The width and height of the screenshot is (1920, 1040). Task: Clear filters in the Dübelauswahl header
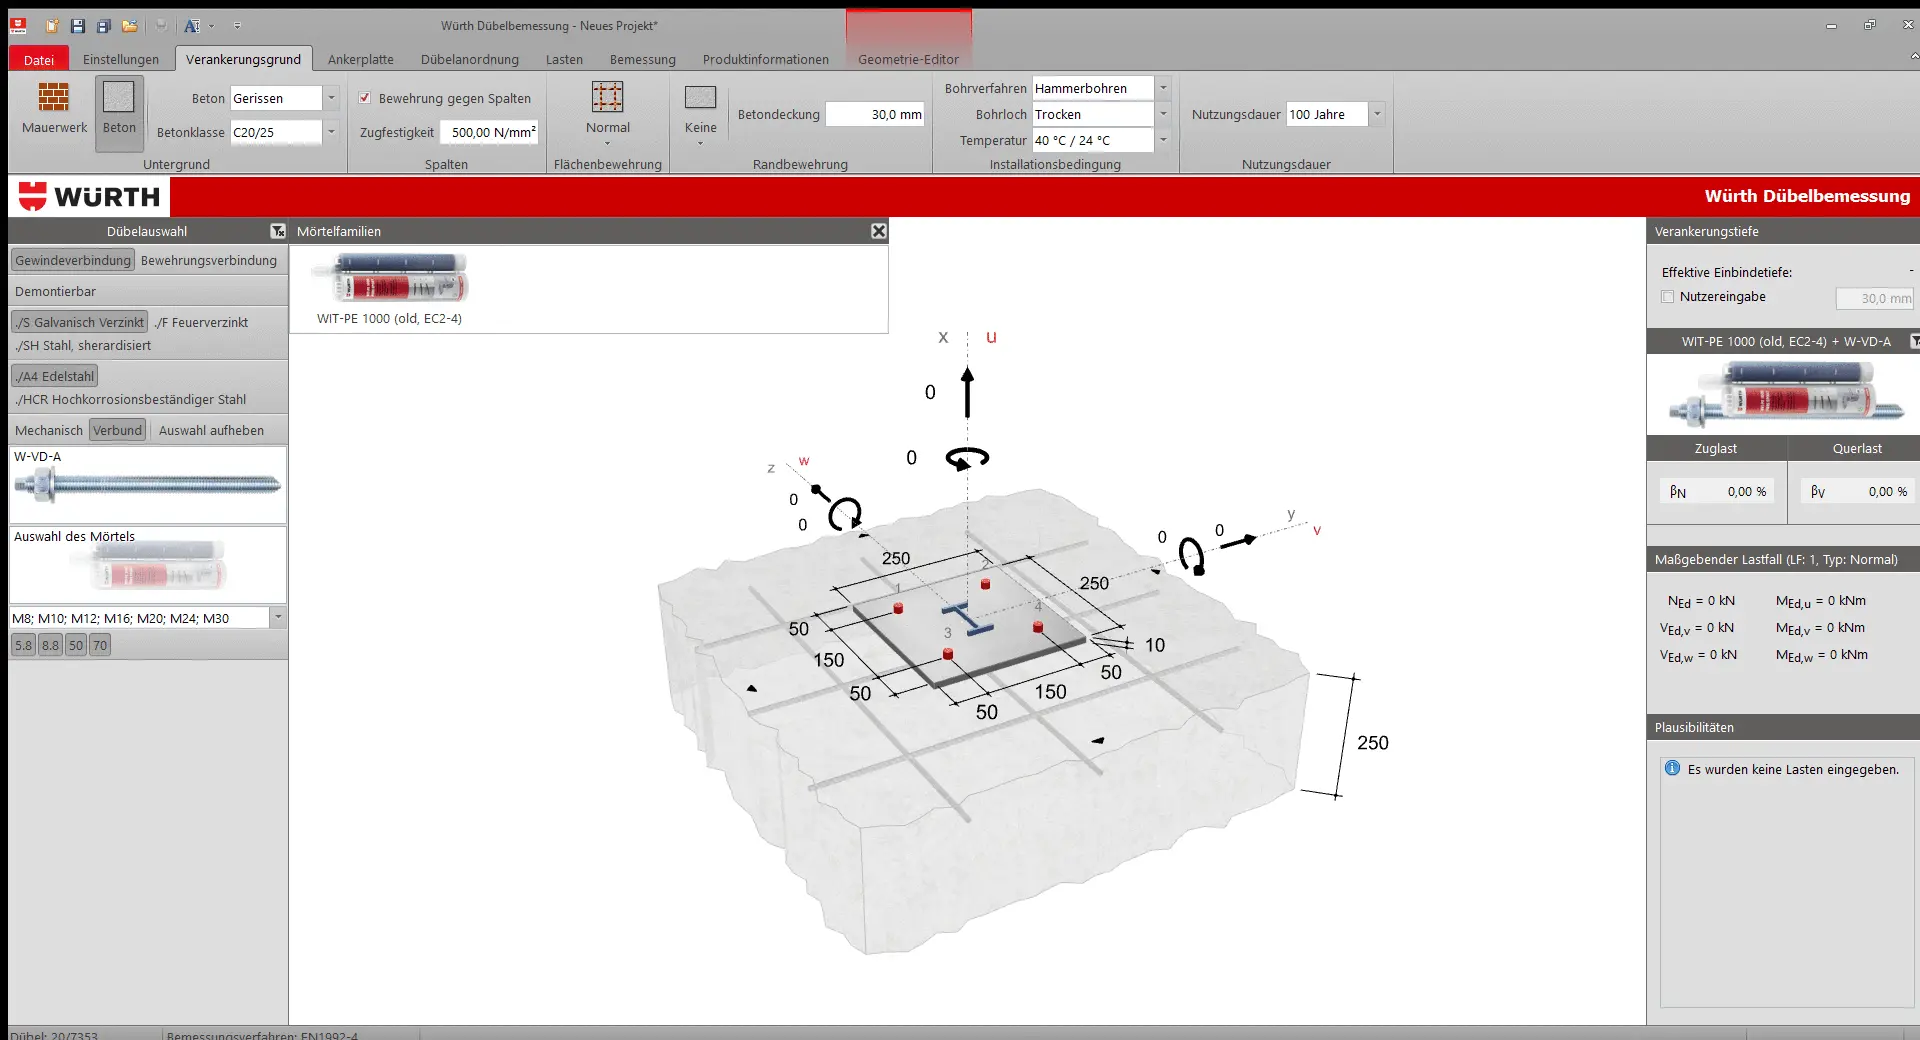[278, 231]
